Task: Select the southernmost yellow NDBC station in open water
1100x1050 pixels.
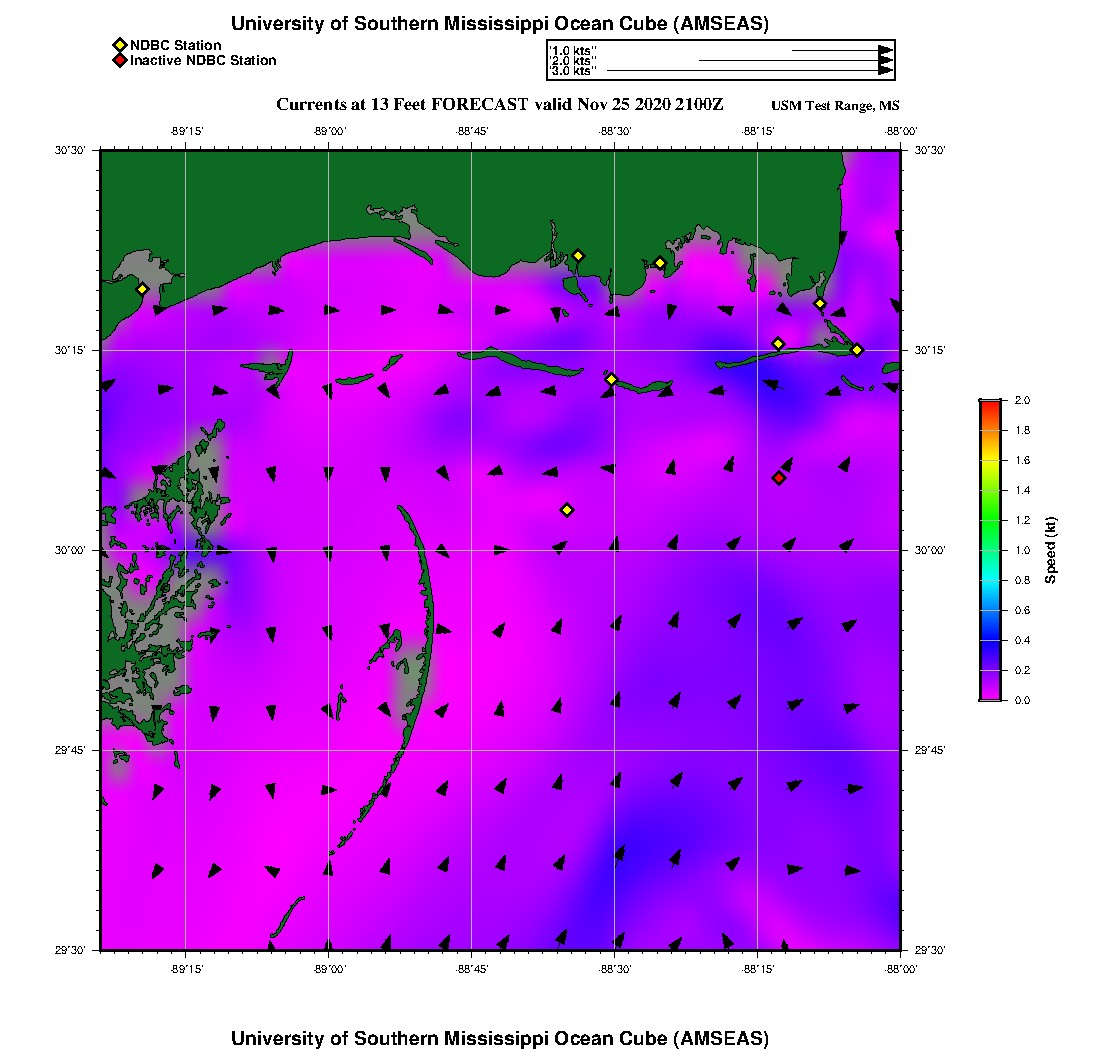Action: click(x=567, y=510)
